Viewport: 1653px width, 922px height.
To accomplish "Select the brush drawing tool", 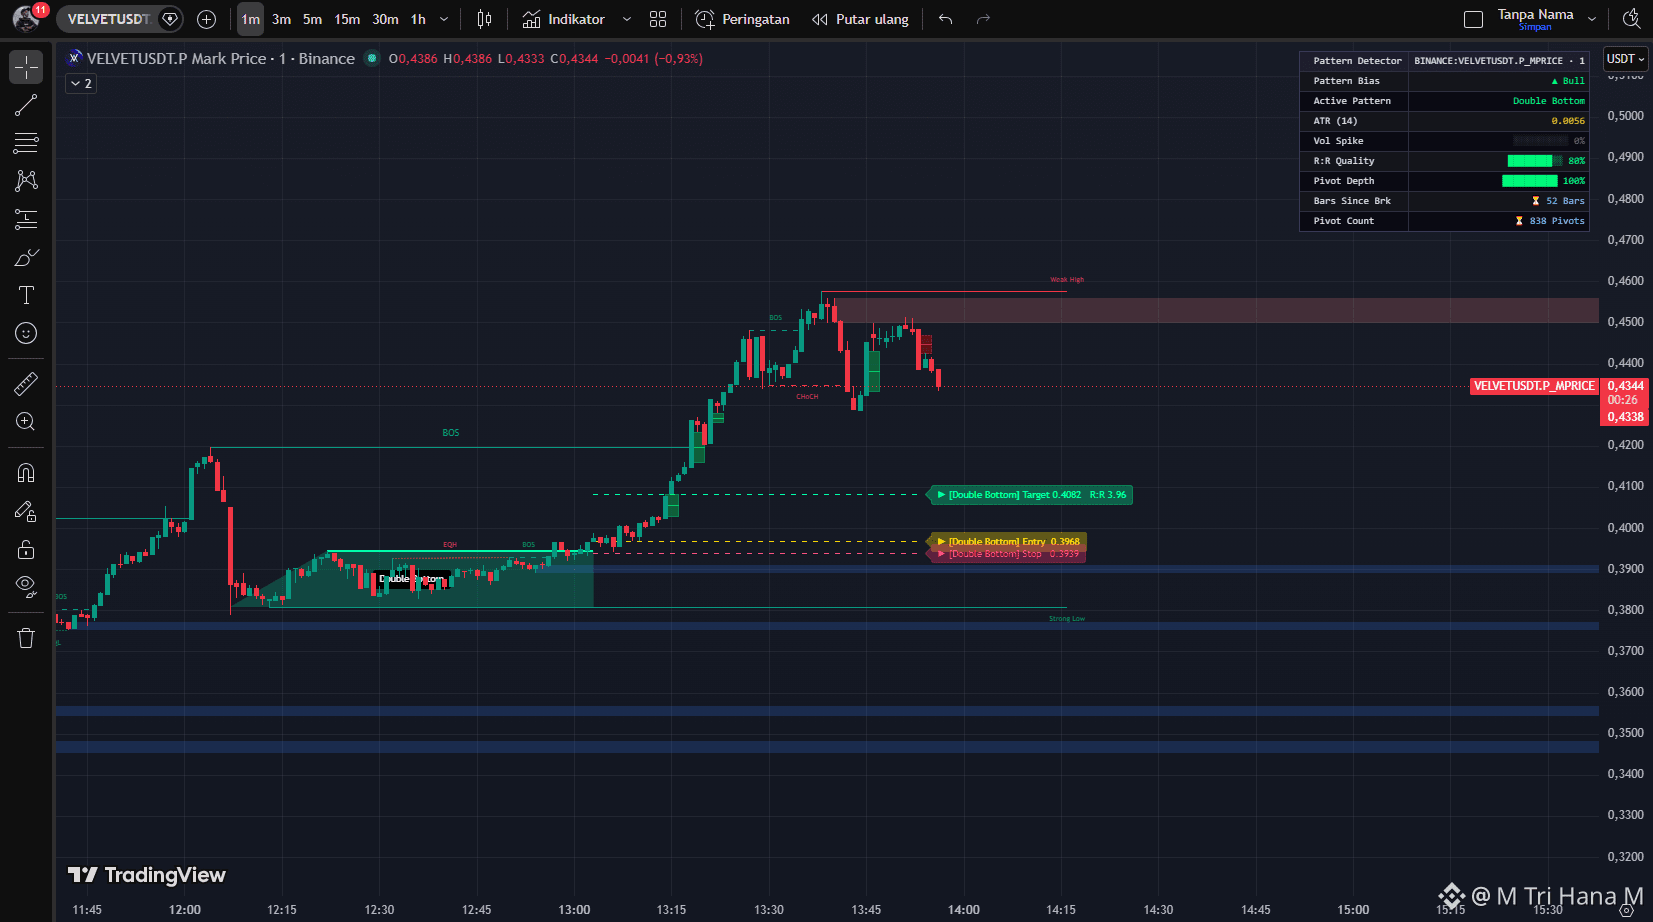I will click(x=26, y=257).
